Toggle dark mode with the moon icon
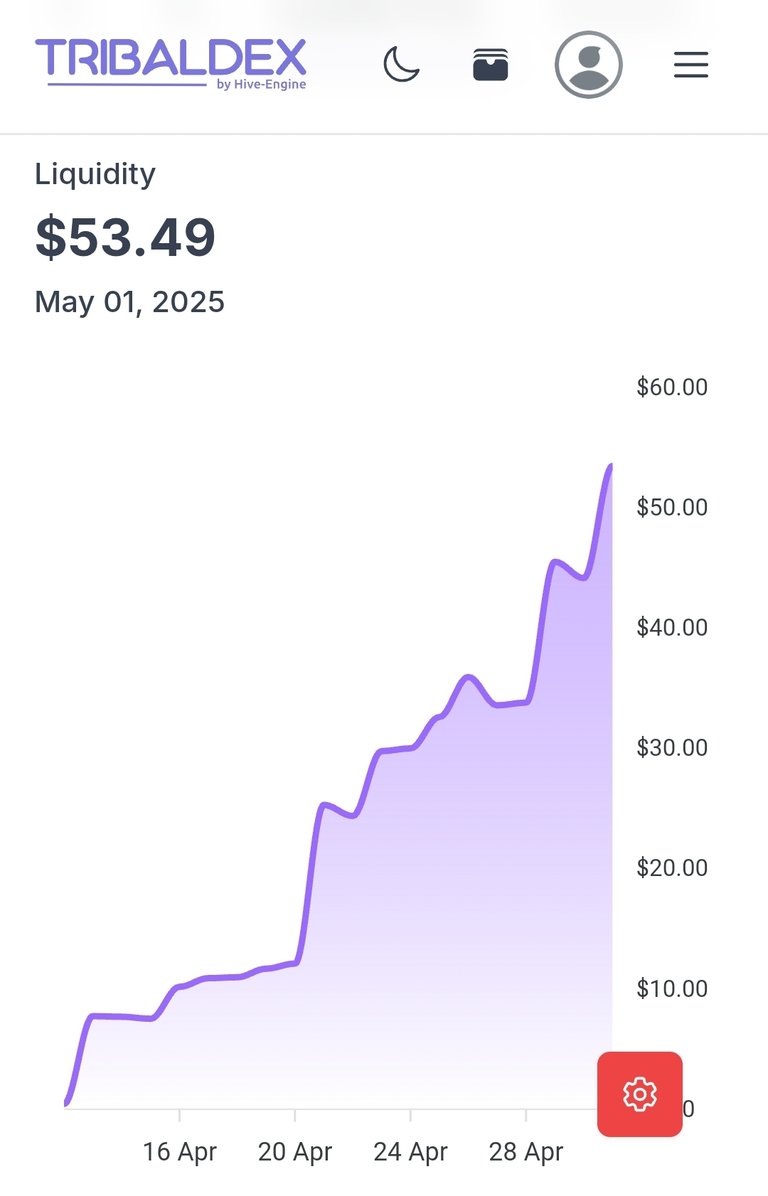The height and width of the screenshot is (1196, 768). pyautogui.click(x=401, y=65)
